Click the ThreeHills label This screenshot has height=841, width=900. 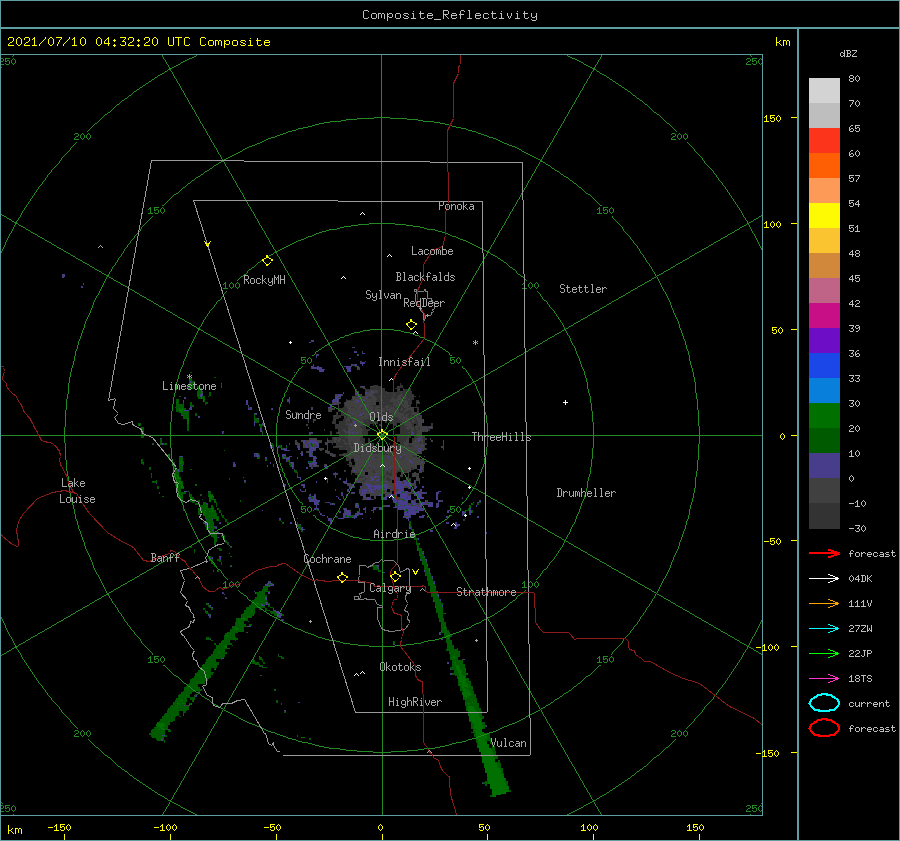tap(501, 437)
